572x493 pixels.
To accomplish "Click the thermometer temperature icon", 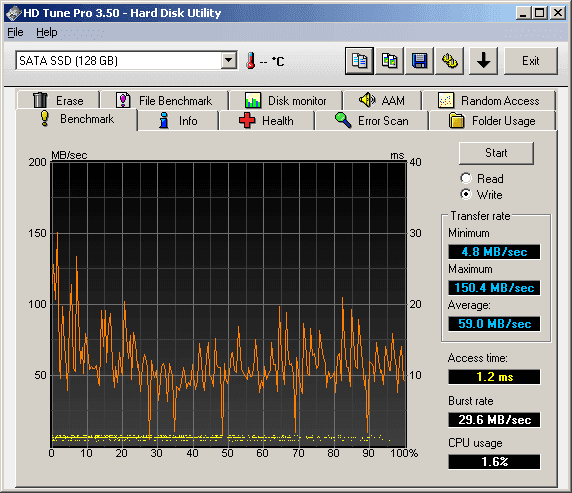I will 251,61.
